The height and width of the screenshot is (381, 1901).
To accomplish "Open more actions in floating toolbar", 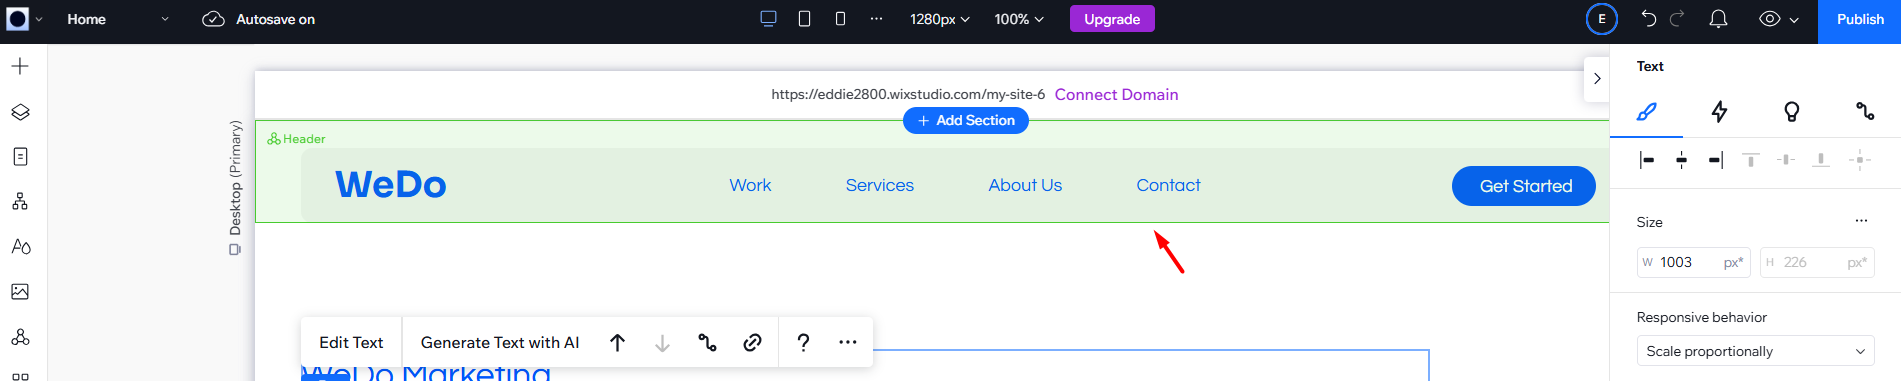I will tap(848, 342).
